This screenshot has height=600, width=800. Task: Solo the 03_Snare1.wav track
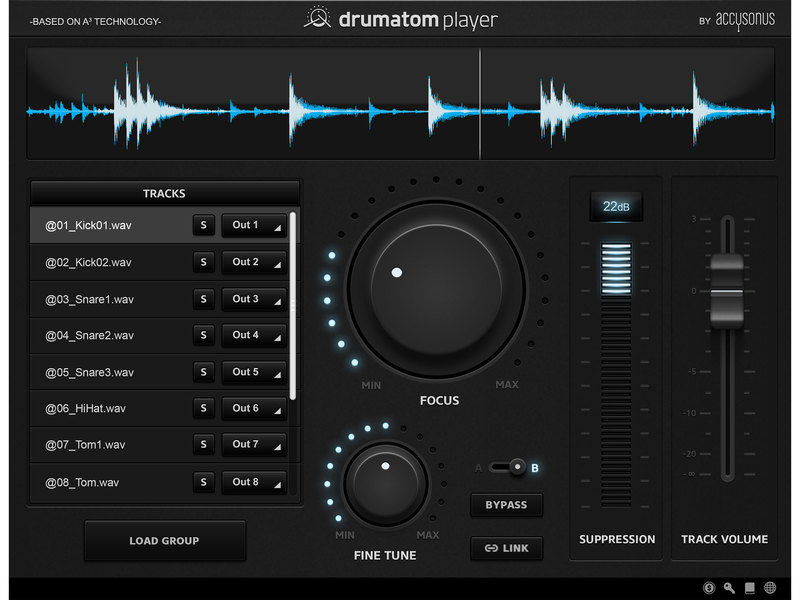click(x=203, y=299)
